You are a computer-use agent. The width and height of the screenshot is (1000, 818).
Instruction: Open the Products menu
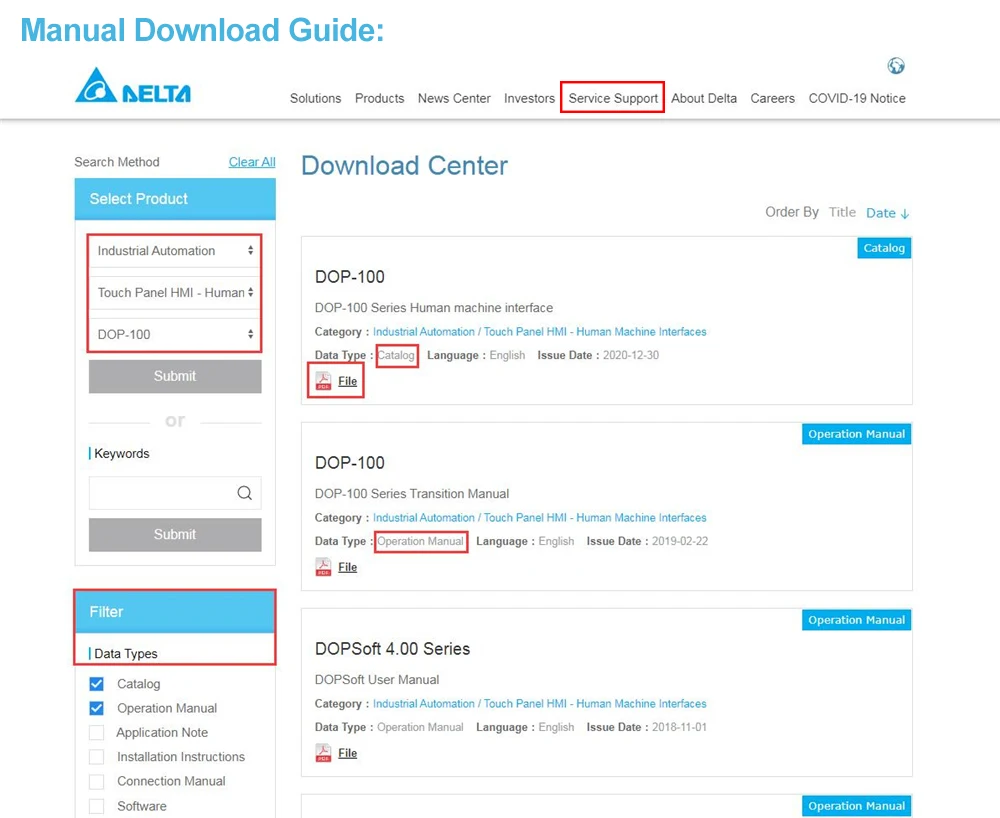pyautogui.click(x=379, y=98)
